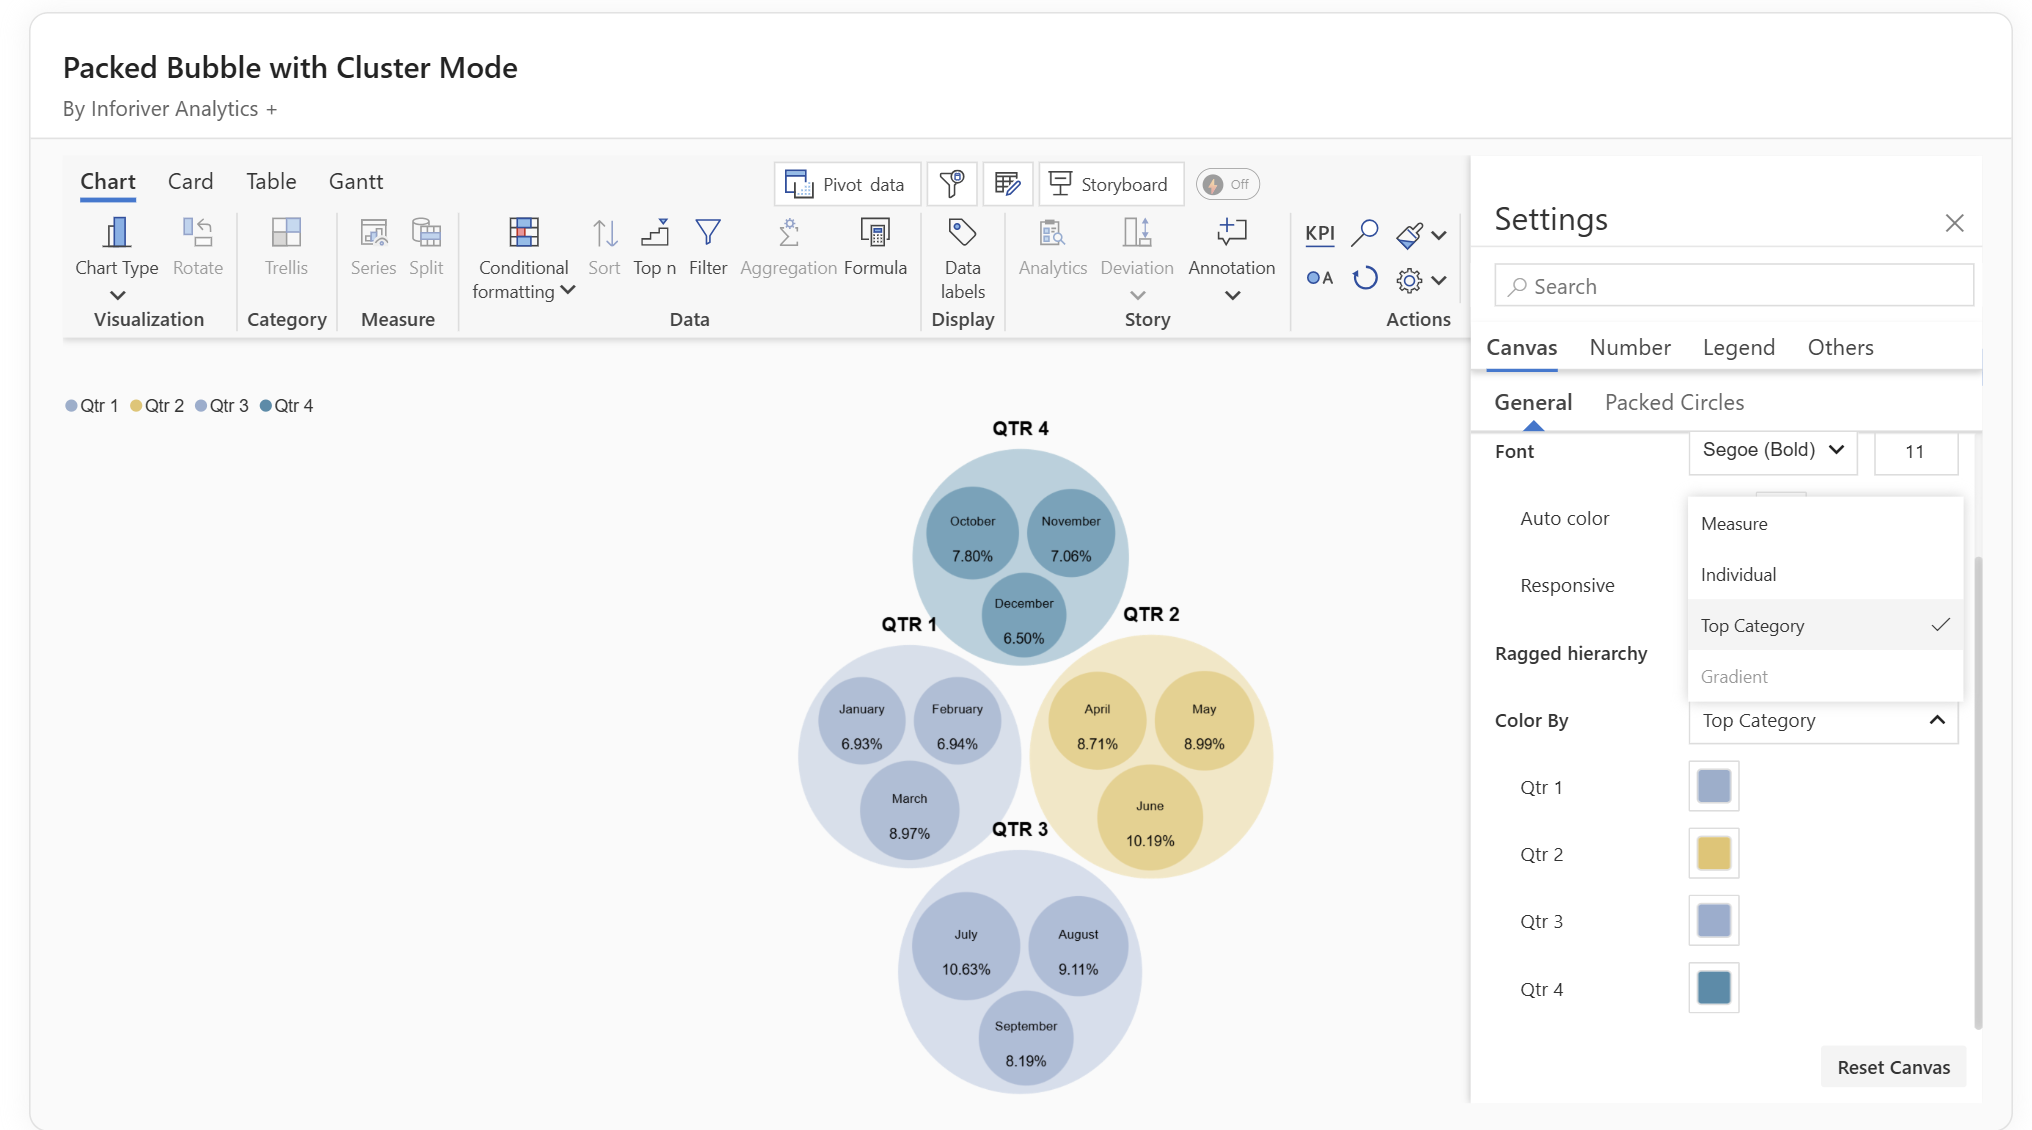
Task: Click the Reset Canvas button
Action: [1892, 1067]
